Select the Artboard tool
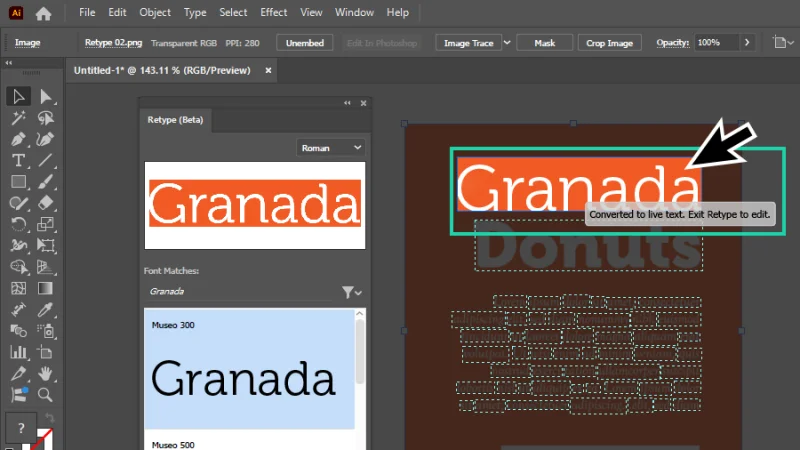 45,352
